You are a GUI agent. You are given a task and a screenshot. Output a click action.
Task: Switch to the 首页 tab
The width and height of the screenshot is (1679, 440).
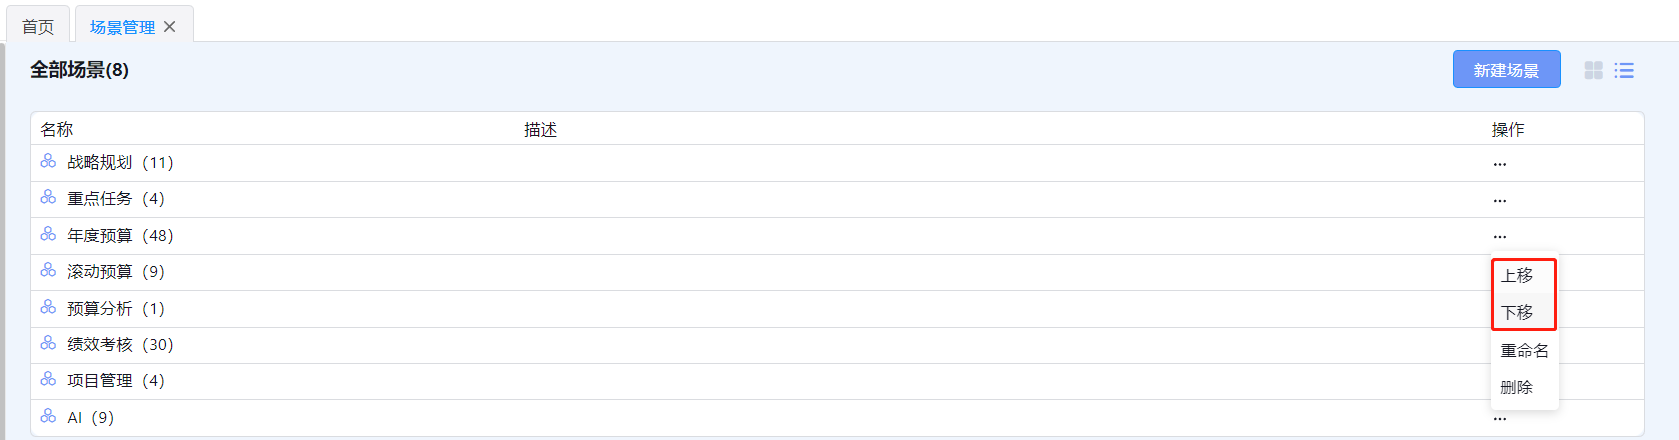[38, 27]
